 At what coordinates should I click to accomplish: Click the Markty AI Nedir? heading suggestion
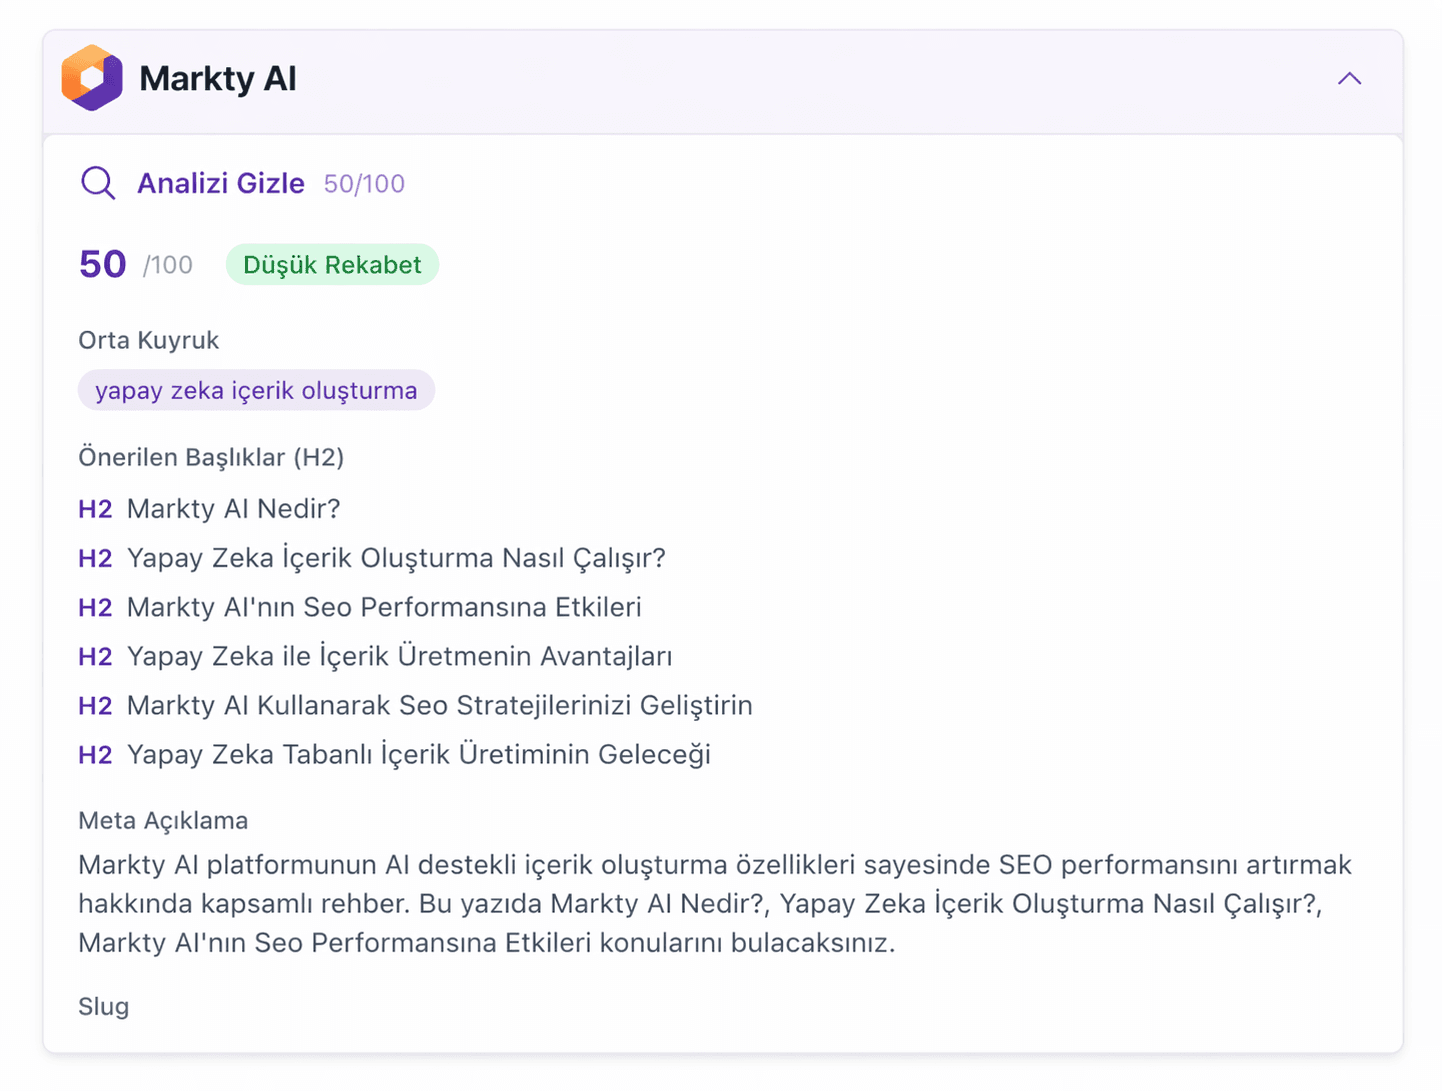(234, 509)
